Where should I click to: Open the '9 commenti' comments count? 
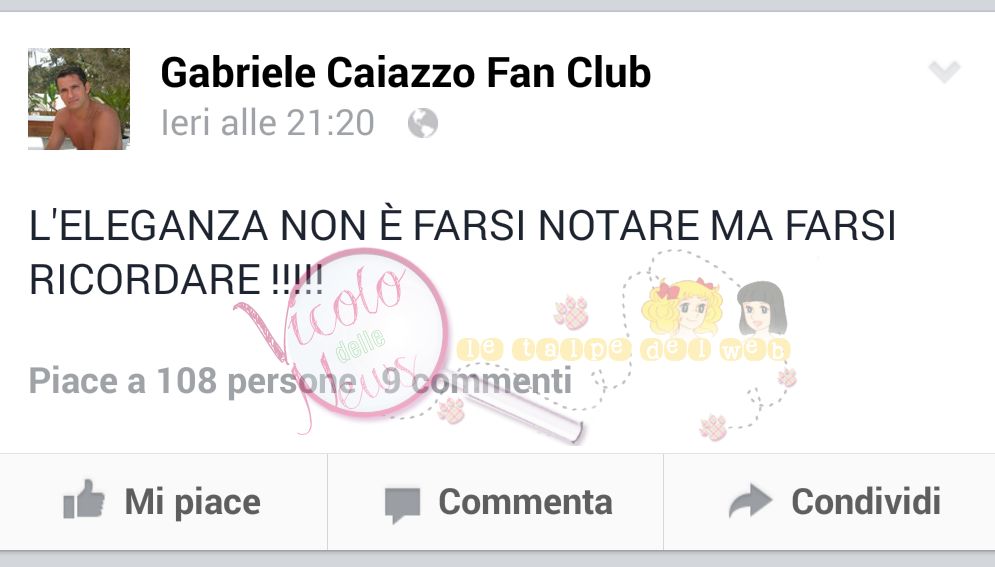click(x=477, y=382)
